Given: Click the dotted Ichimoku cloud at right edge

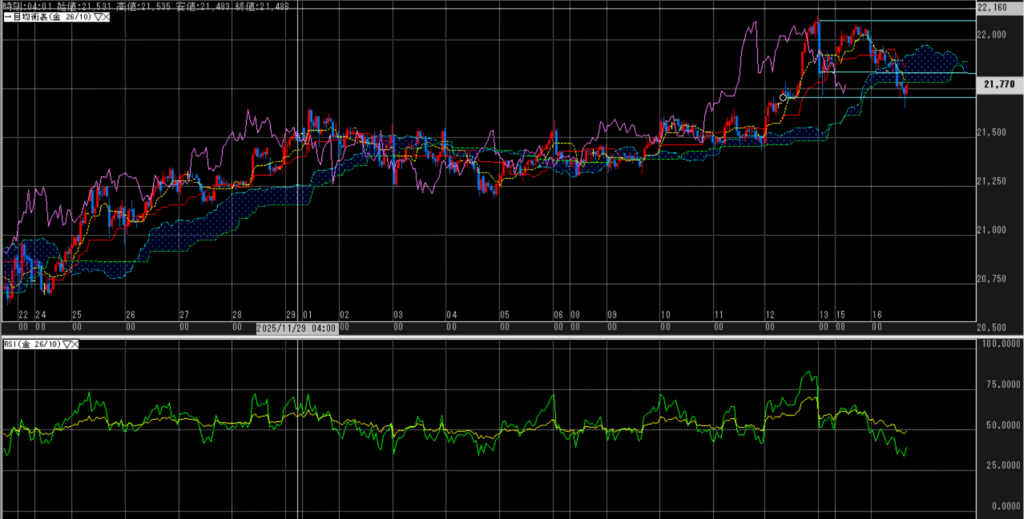Looking at the screenshot, I should [940, 58].
